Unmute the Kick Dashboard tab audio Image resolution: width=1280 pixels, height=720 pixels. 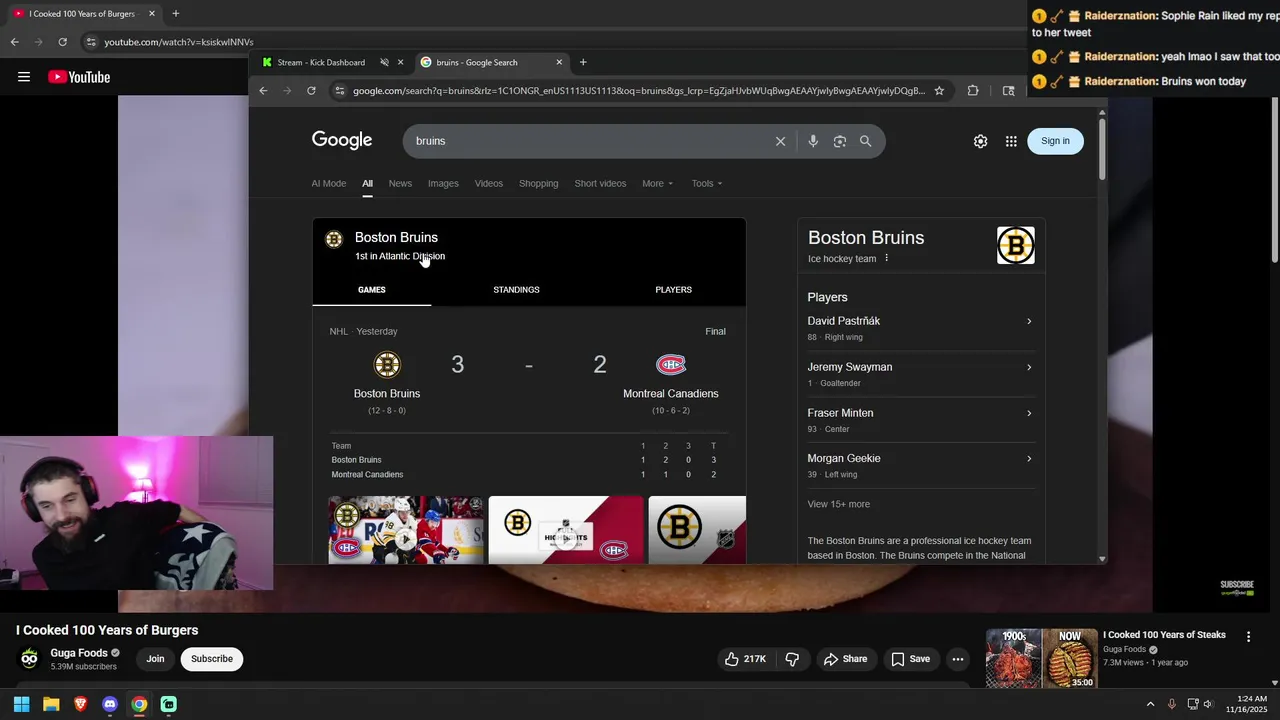(384, 62)
